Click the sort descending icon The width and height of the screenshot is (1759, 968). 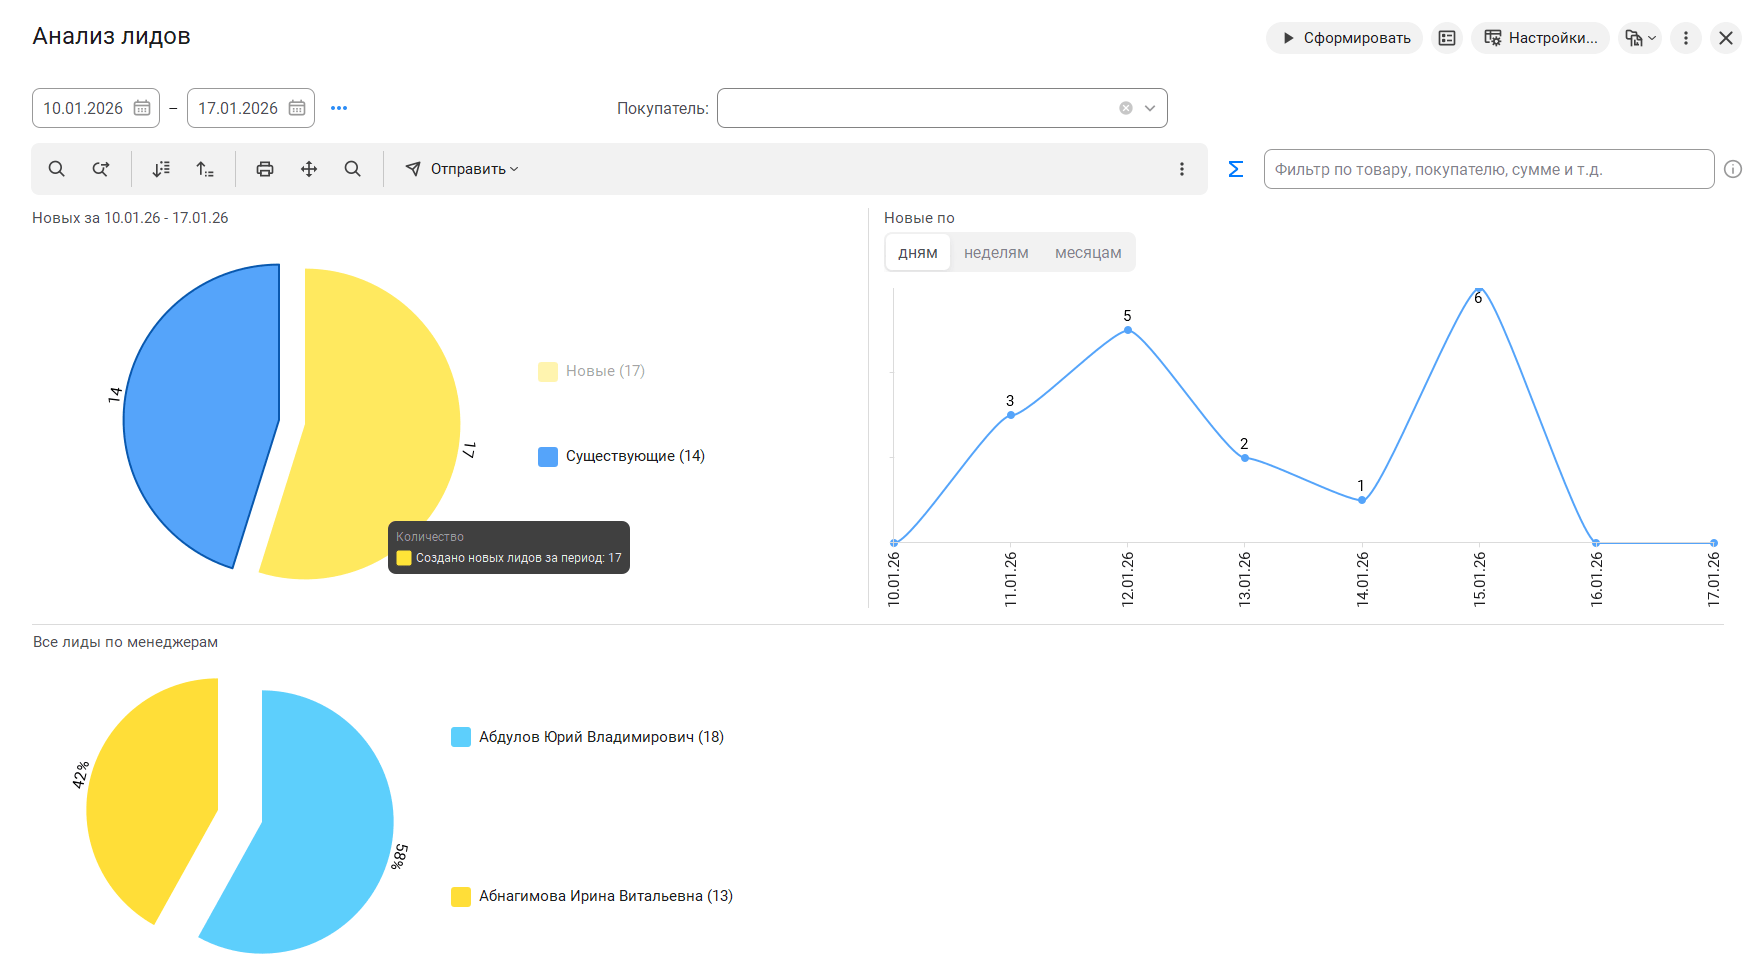click(x=161, y=169)
